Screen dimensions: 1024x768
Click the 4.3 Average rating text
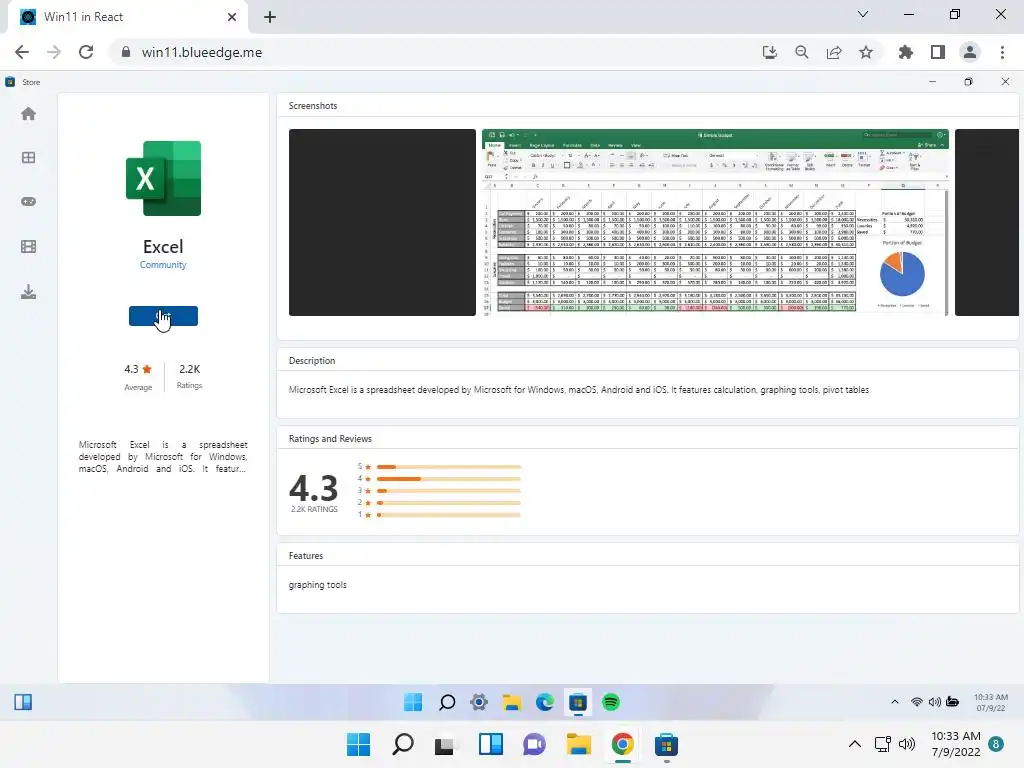(x=138, y=377)
